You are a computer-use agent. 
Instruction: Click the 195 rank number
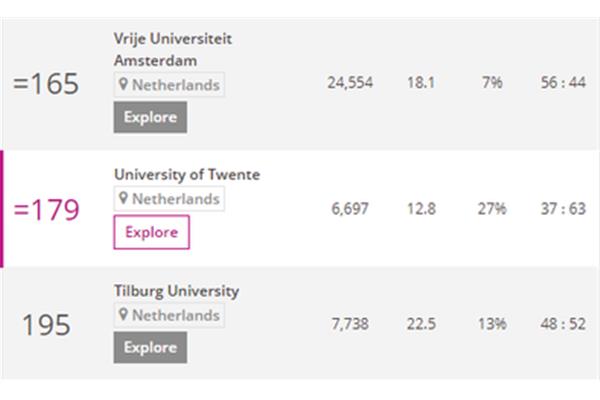tap(46, 325)
